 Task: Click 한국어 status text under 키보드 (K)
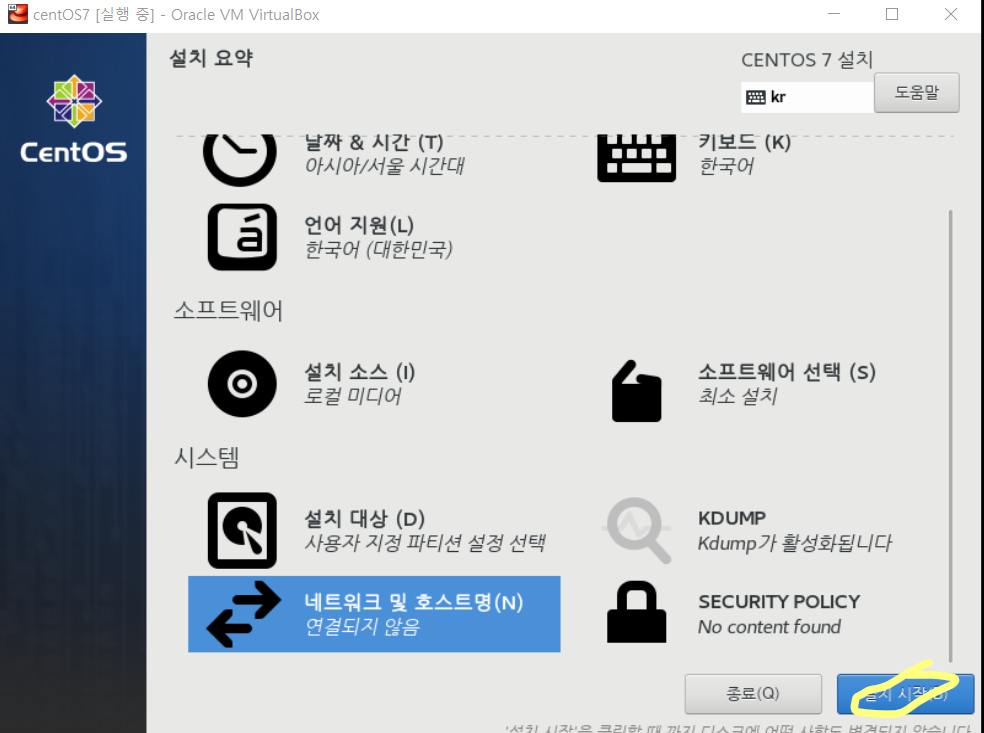(x=726, y=166)
